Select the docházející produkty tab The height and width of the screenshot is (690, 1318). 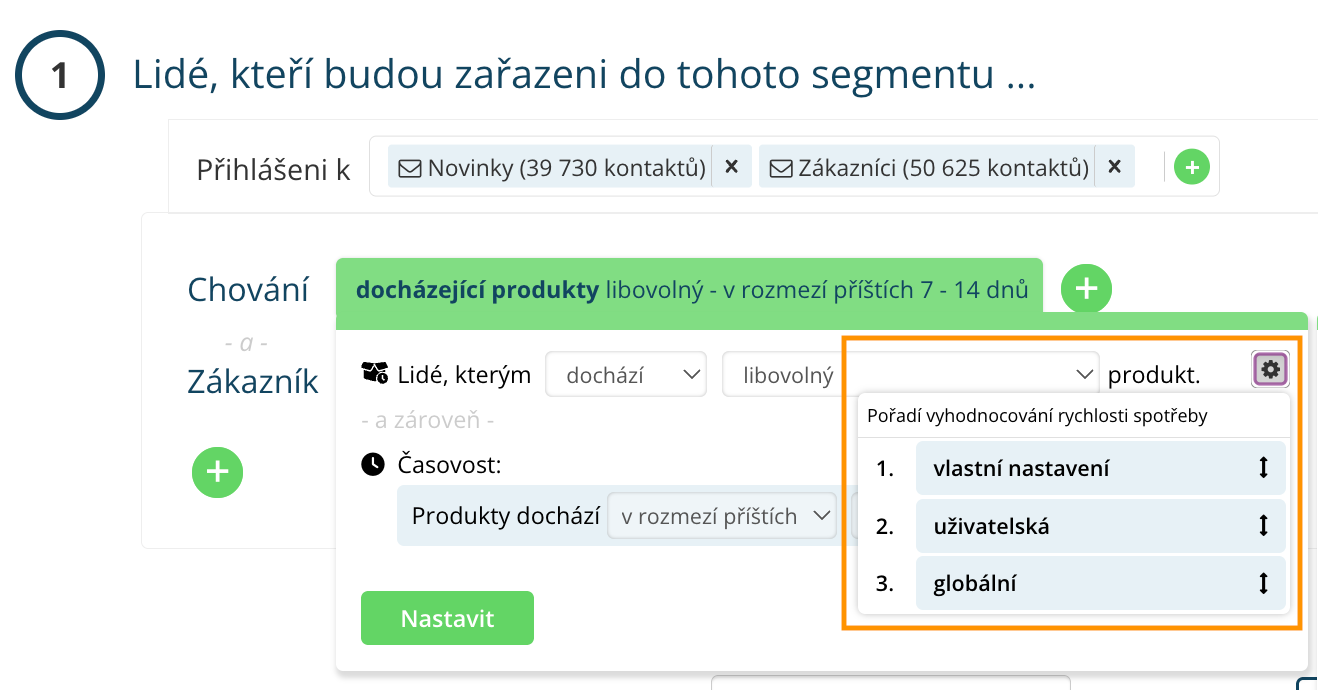(x=690, y=290)
